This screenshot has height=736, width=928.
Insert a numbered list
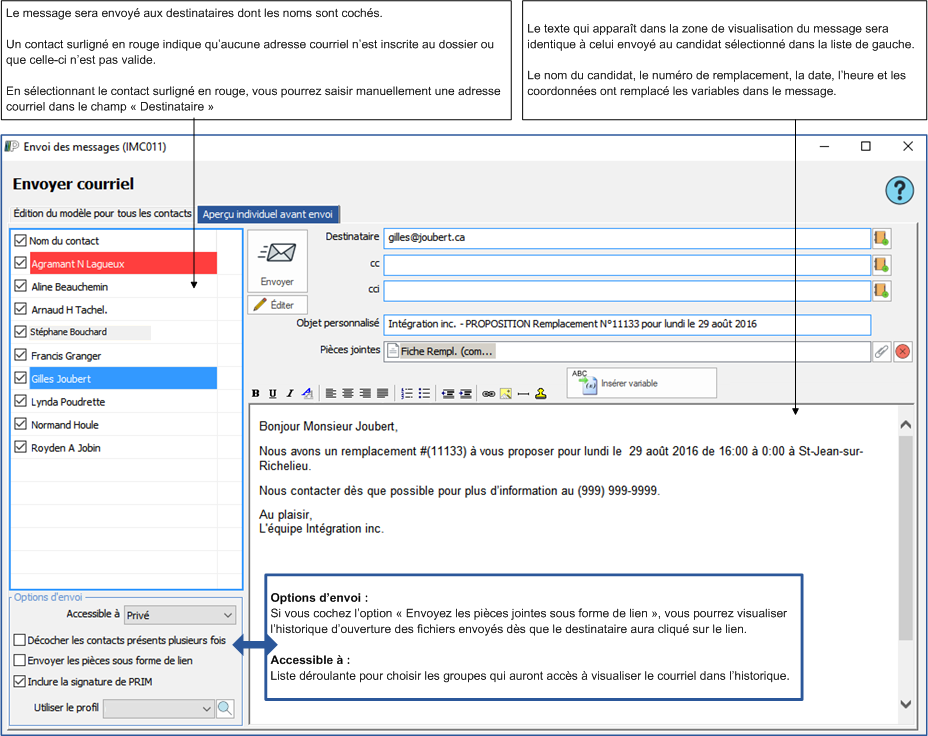click(407, 393)
